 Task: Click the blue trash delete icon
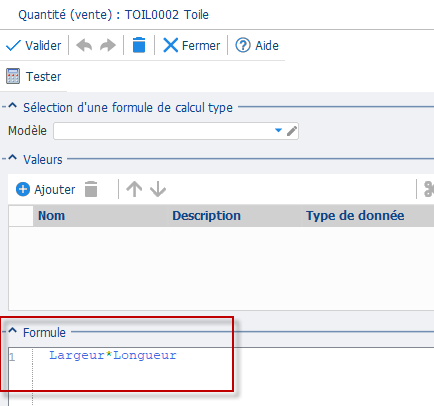coord(139,45)
